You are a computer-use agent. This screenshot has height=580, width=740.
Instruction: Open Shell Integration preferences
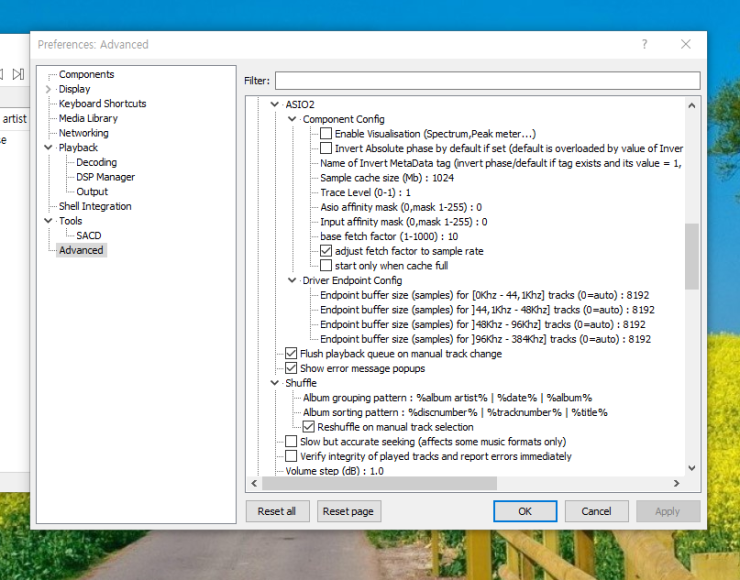click(95, 206)
